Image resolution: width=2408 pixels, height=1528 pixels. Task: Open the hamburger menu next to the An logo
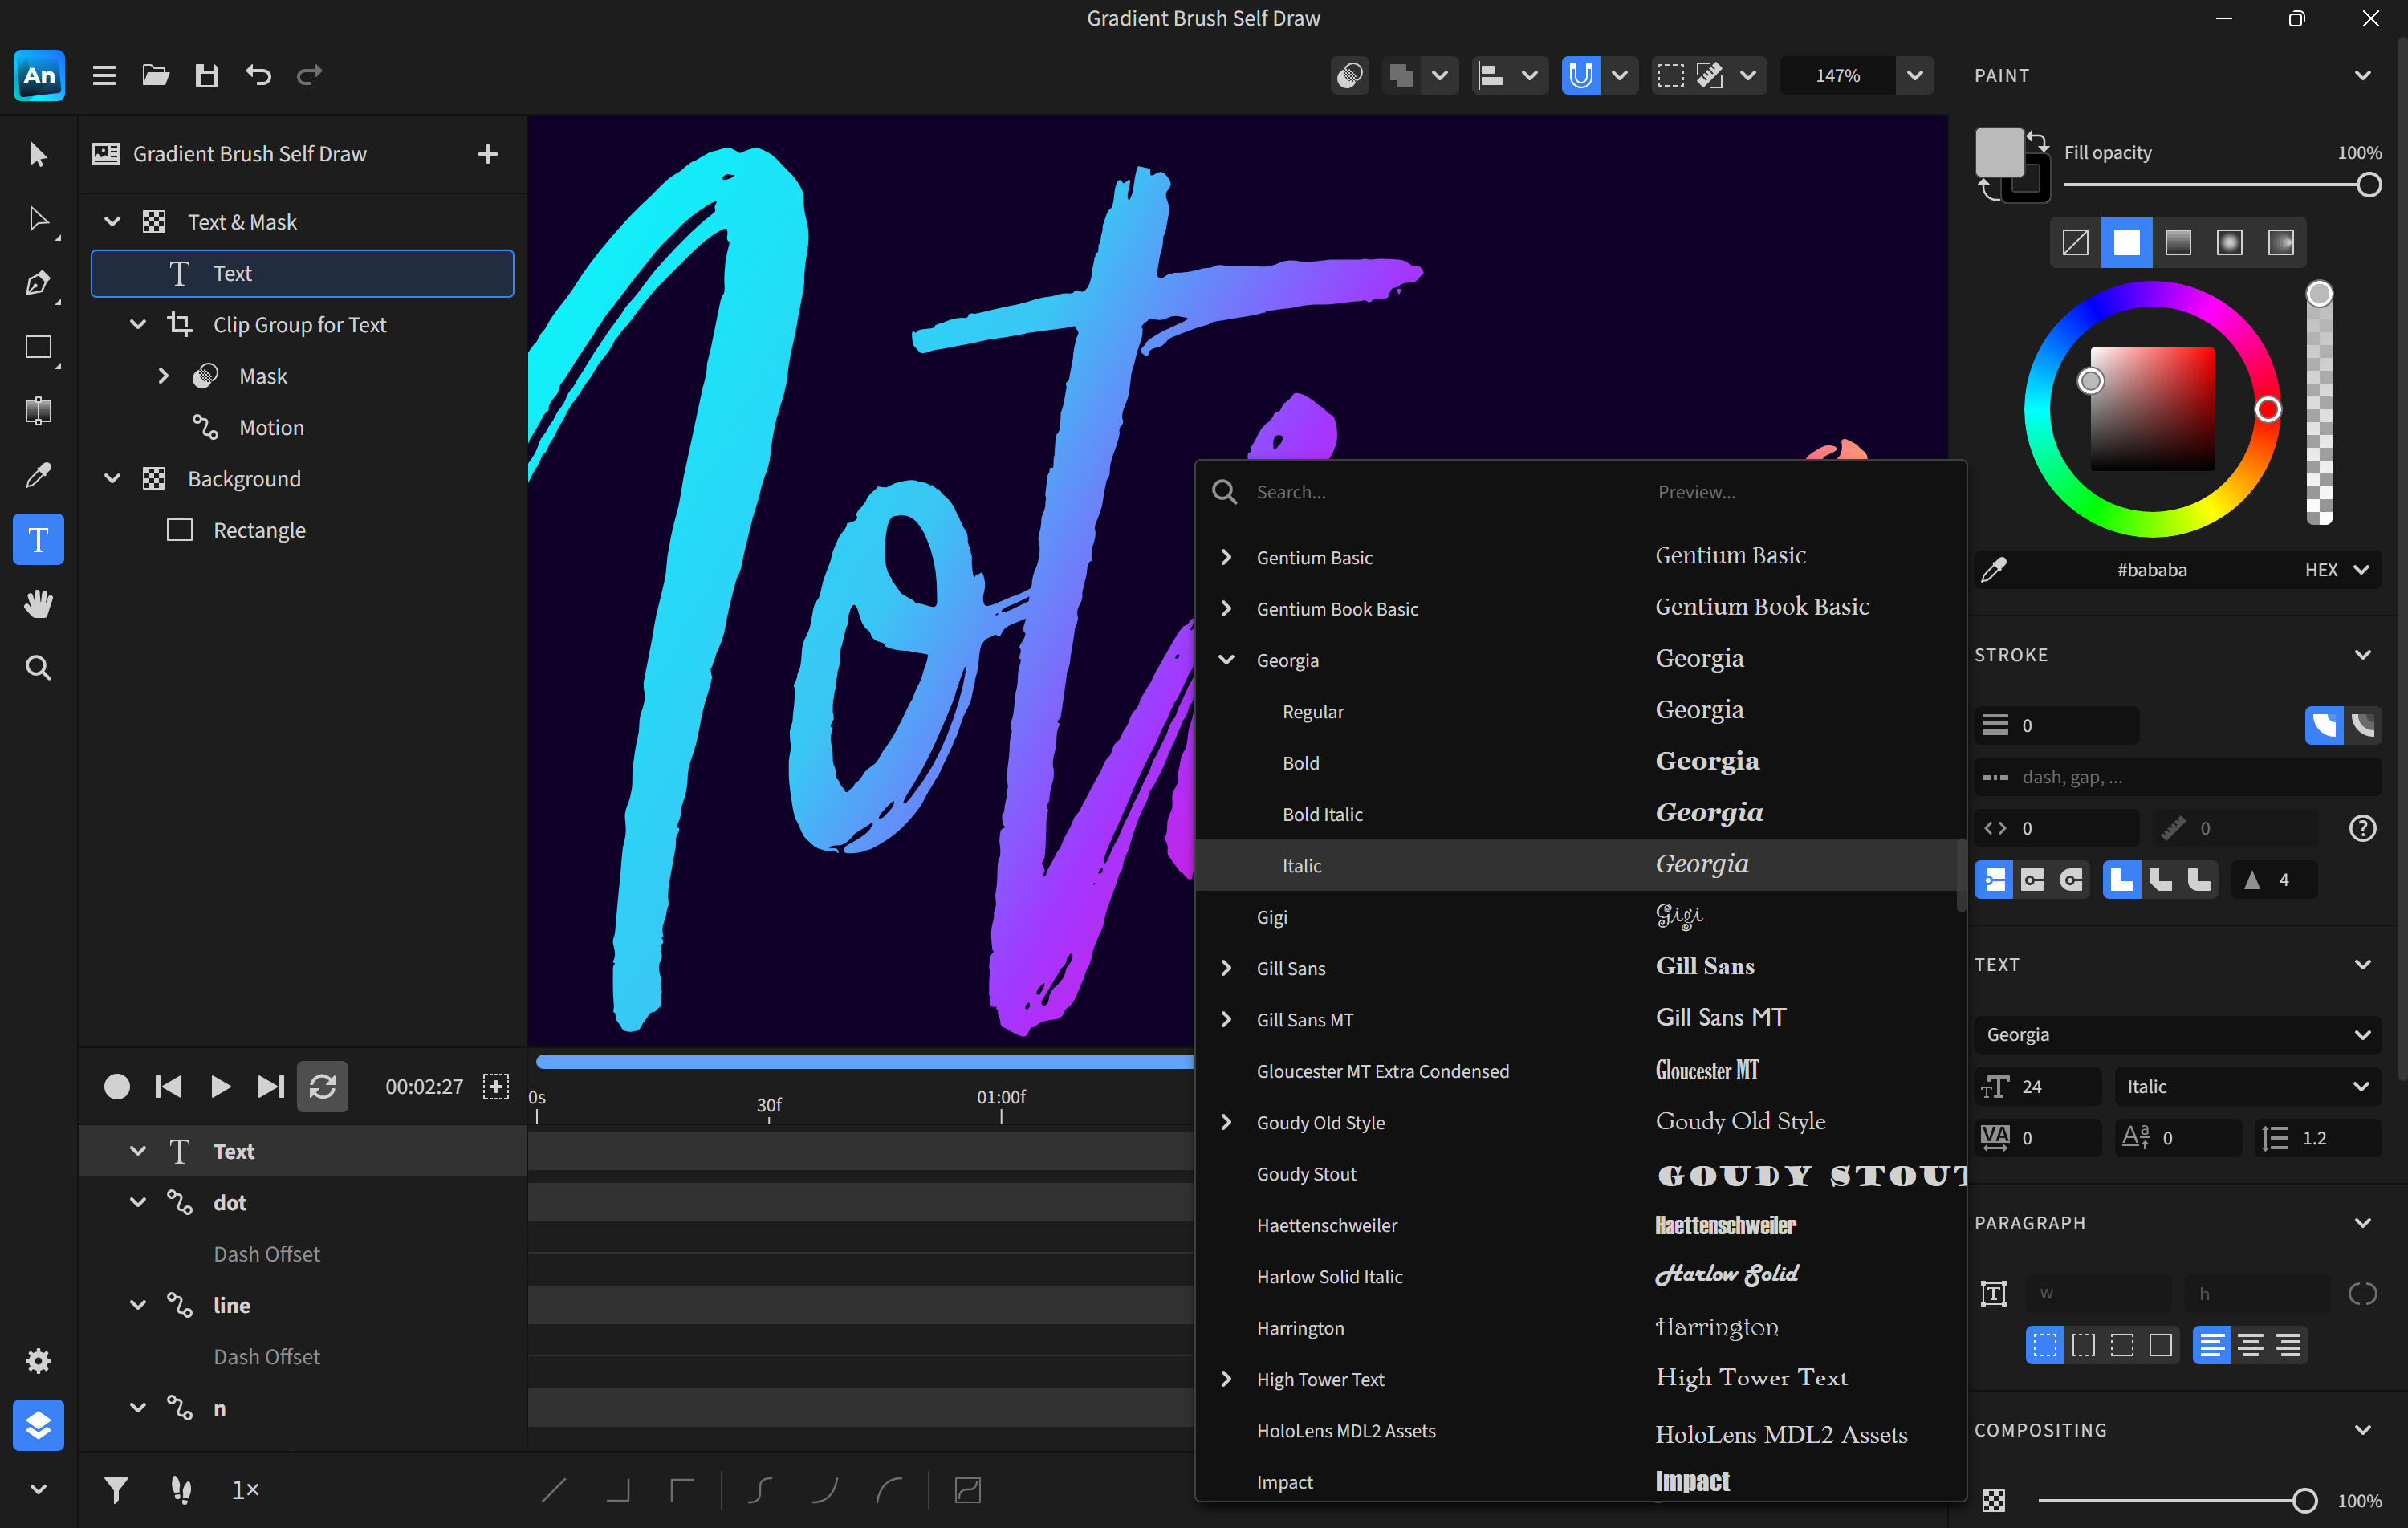pyautogui.click(x=103, y=75)
